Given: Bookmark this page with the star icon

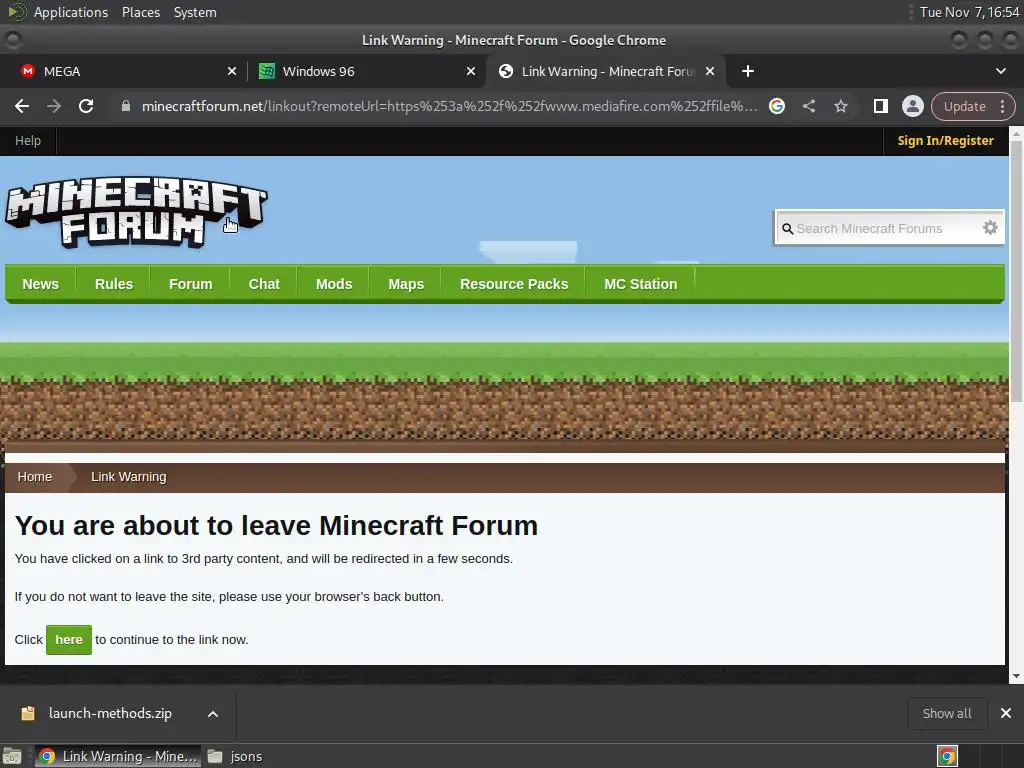Looking at the screenshot, I should (x=840, y=106).
